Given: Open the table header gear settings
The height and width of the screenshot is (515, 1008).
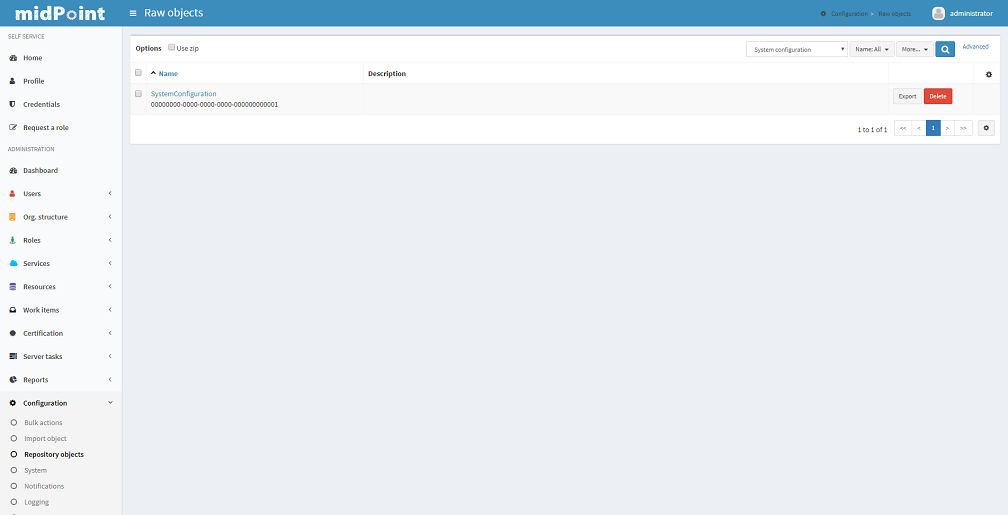Looking at the screenshot, I should click(989, 74).
